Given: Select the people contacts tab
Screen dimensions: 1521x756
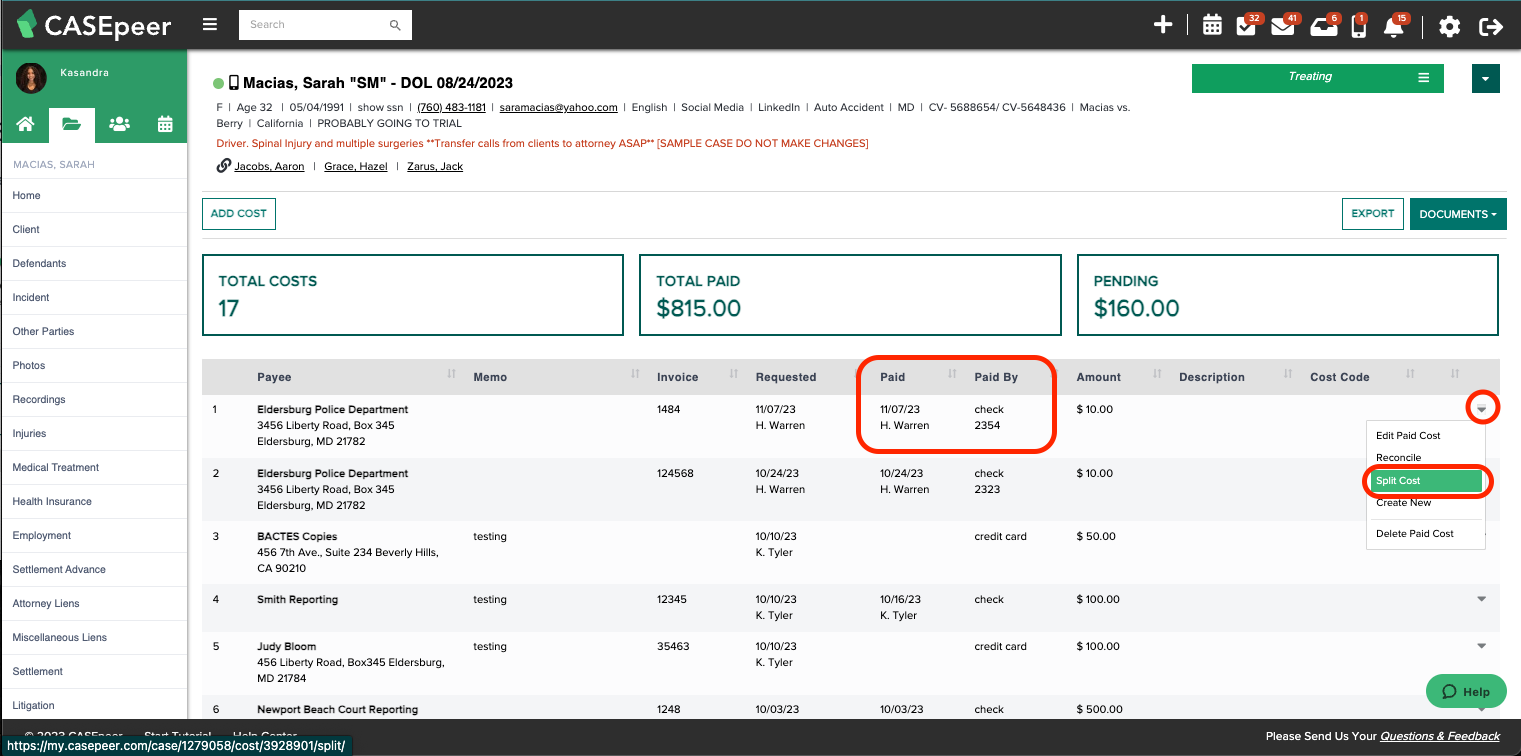Looking at the screenshot, I should click(x=119, y=124).
